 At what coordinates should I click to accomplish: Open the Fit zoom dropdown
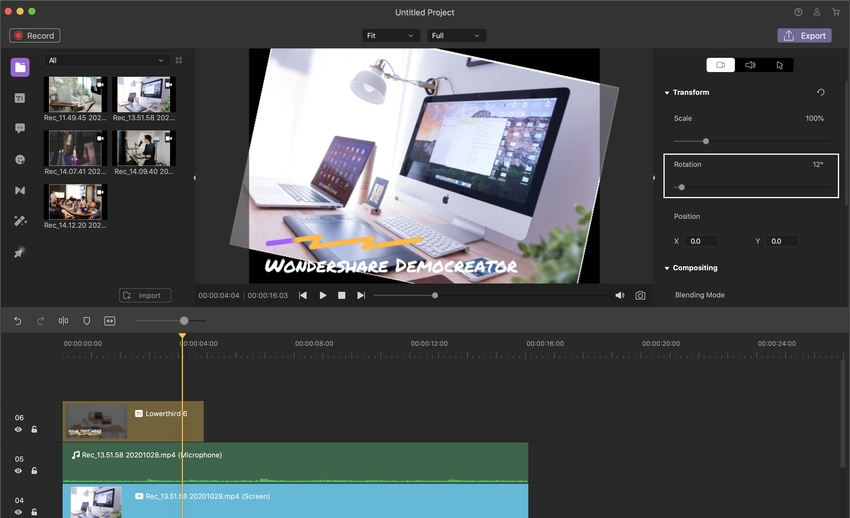pyautogui.click(x=390, y=36)
